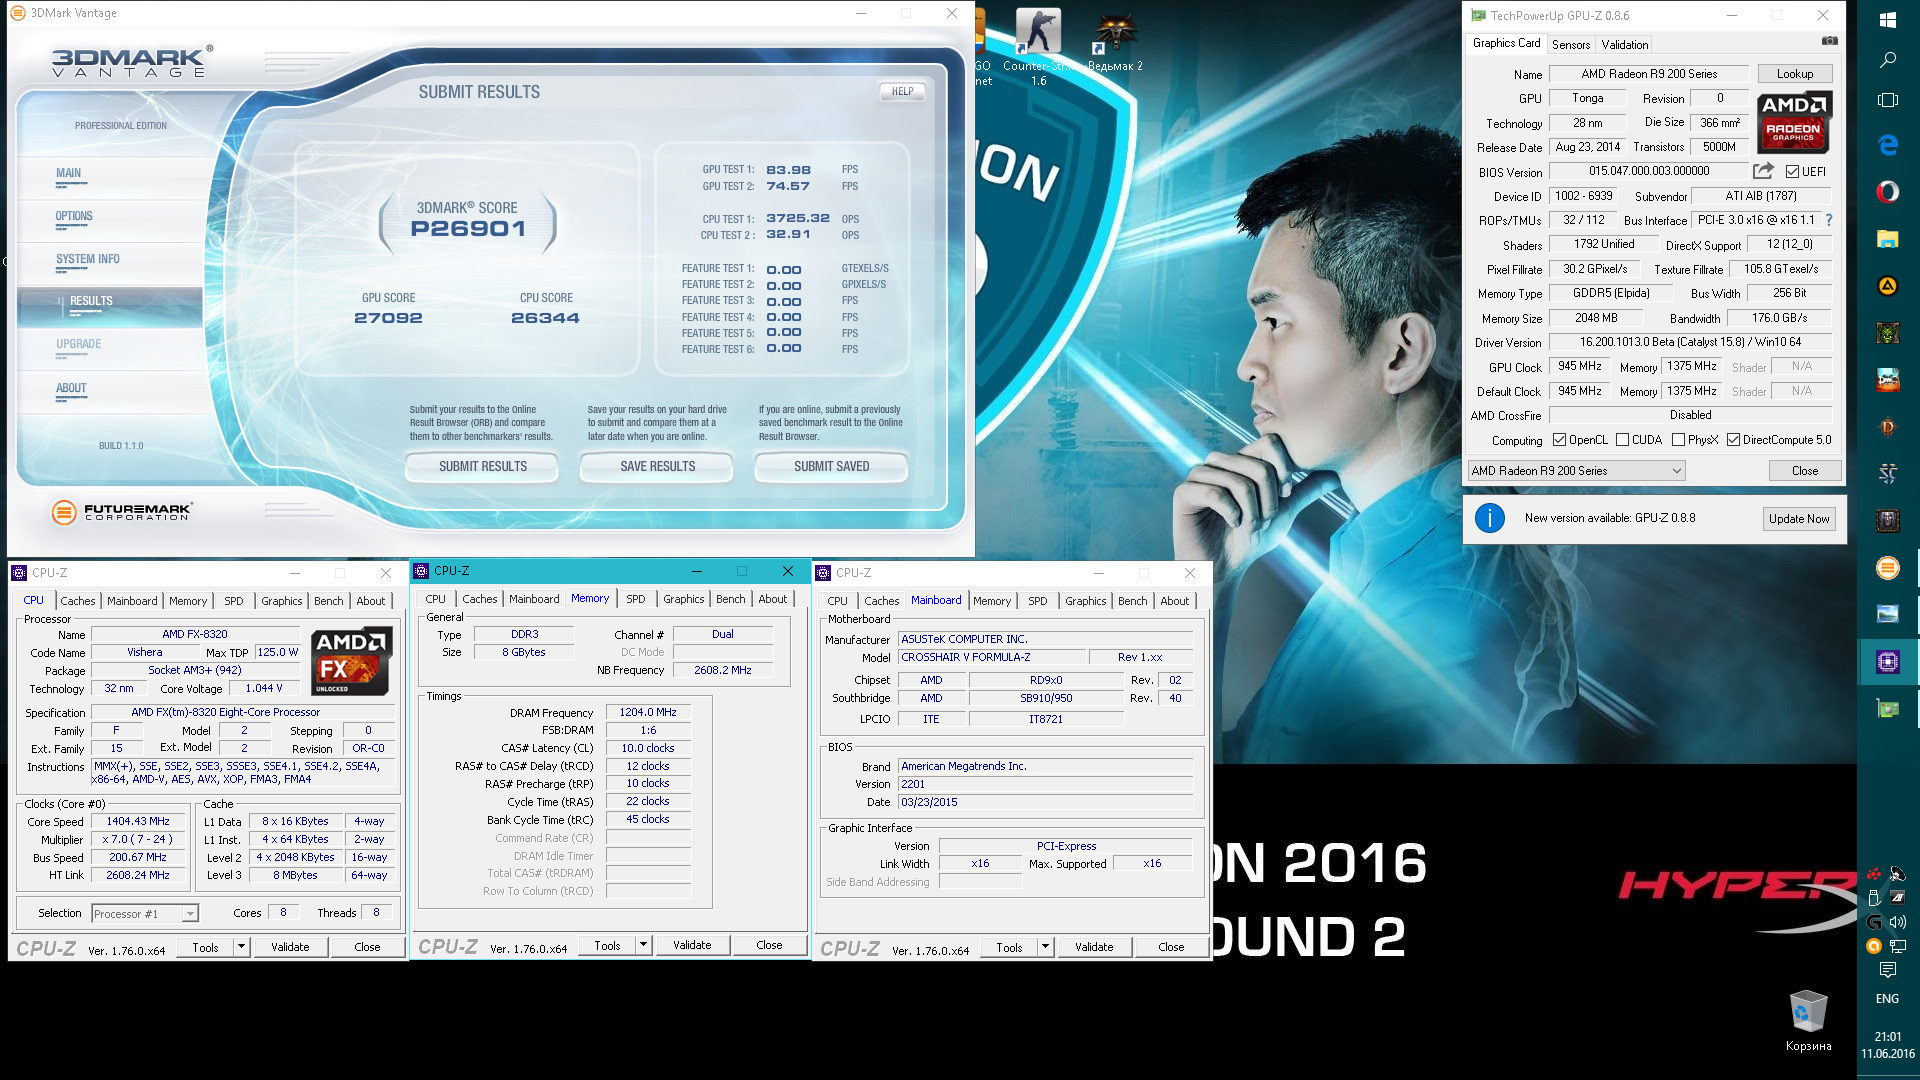Open Logitech Gaming tray icon
1920x1080 pixels.
coord(1874,921)
